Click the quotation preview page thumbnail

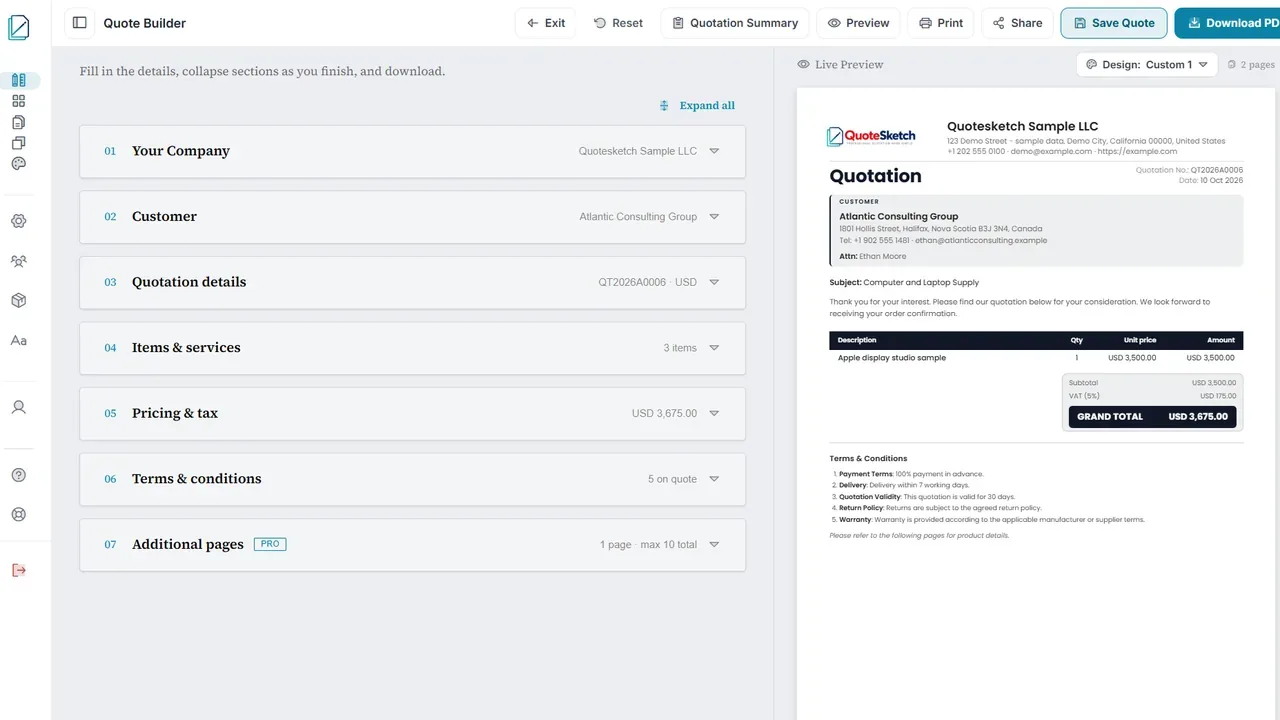(1038, 404)
